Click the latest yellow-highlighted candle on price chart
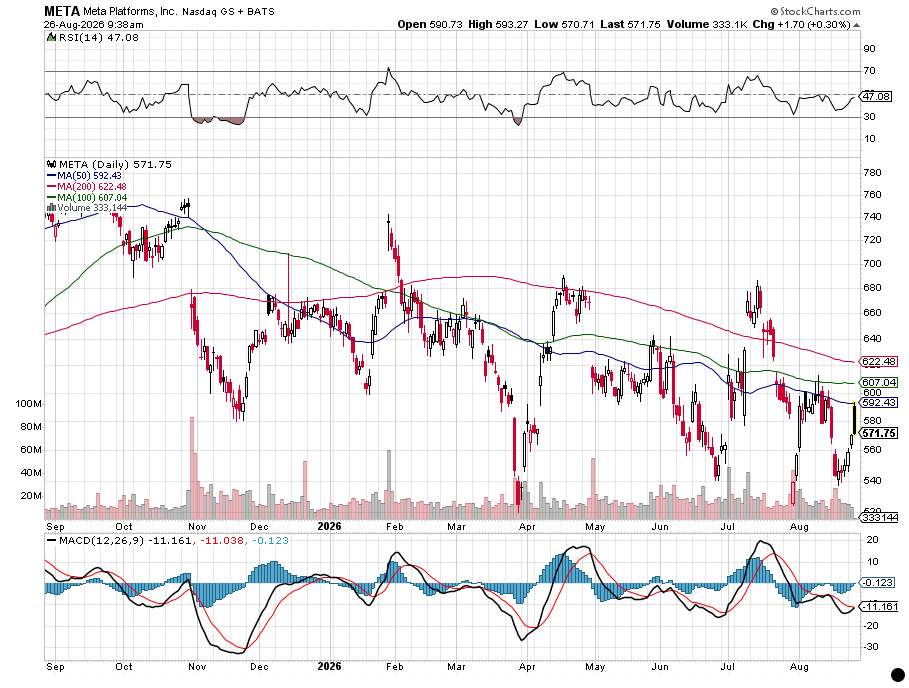 coord(854,418)
